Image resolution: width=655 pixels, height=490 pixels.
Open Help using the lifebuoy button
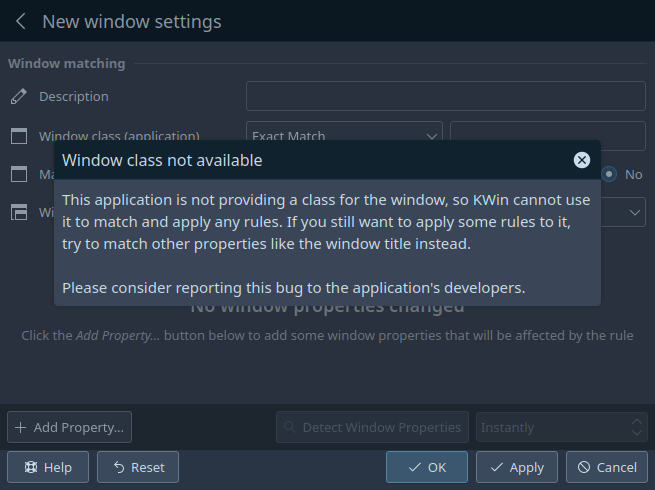(48, 467)
